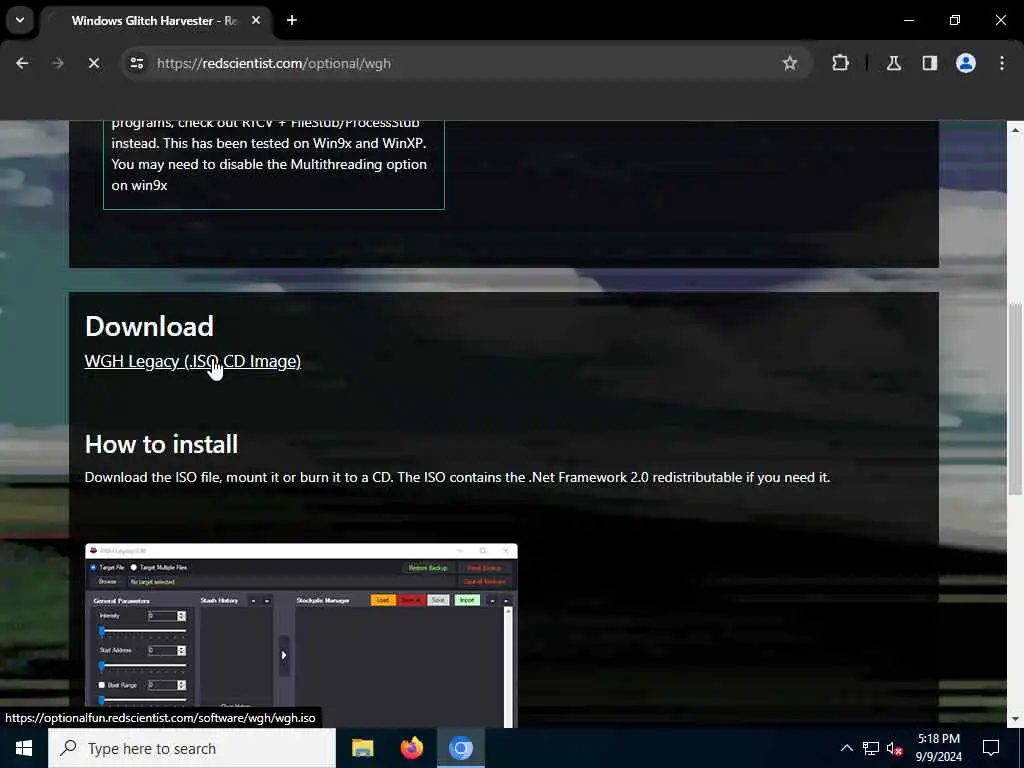Download WGH Legacy ISO CD Image
The height and width of the screenshot is (768, 1024).
[x=193, y=361]
